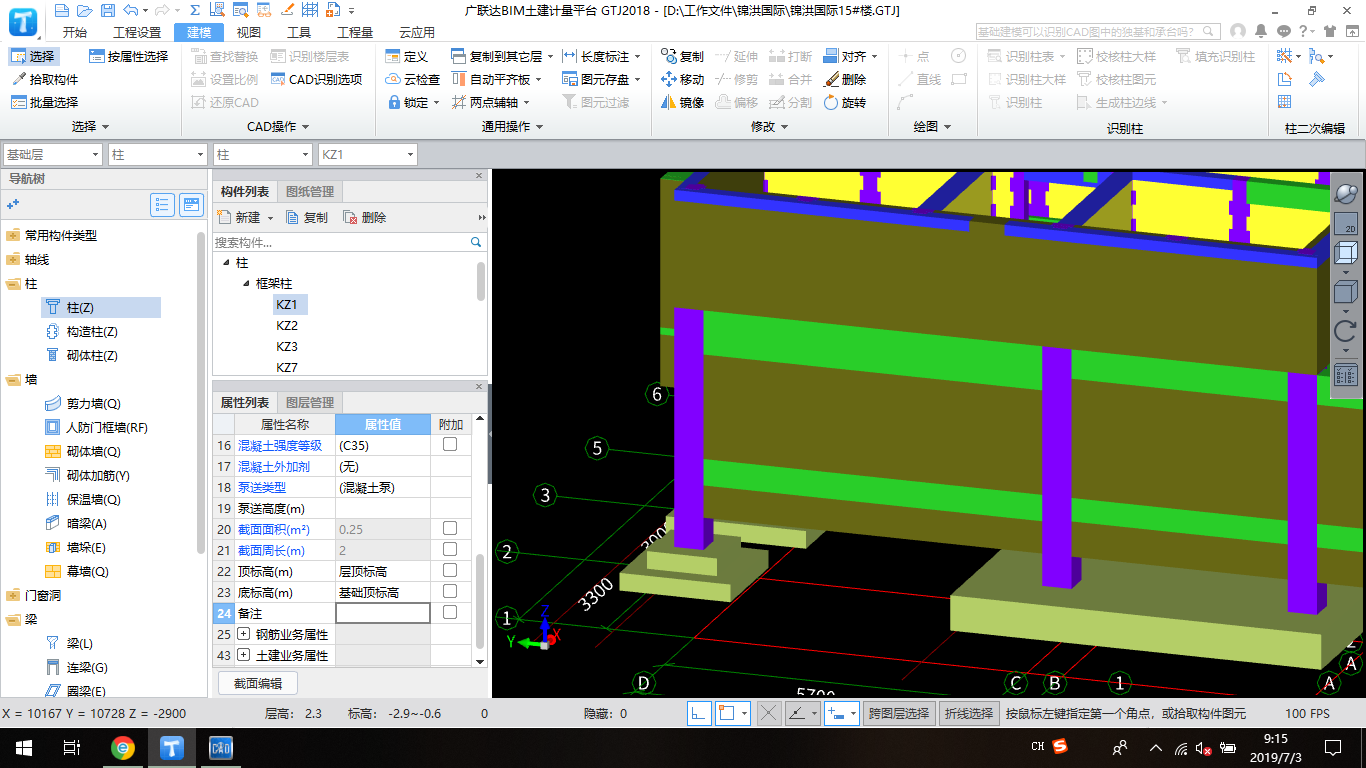Click the 定义 define tool
Viewport: 1366px width, 768px height.
[x=407, y=56]
